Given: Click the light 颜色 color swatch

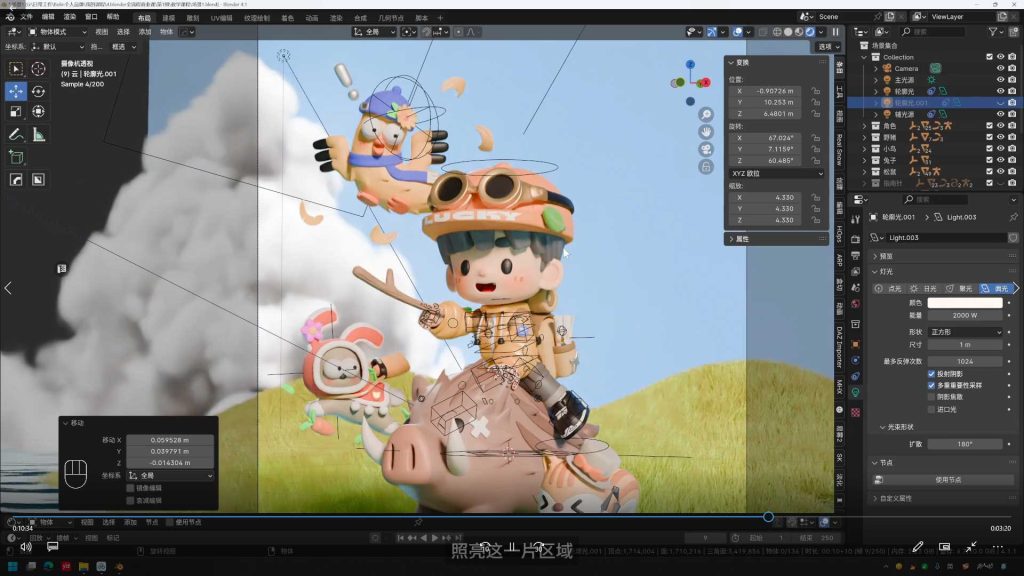Looking at the screenshot, I should (x=967, y=303).
